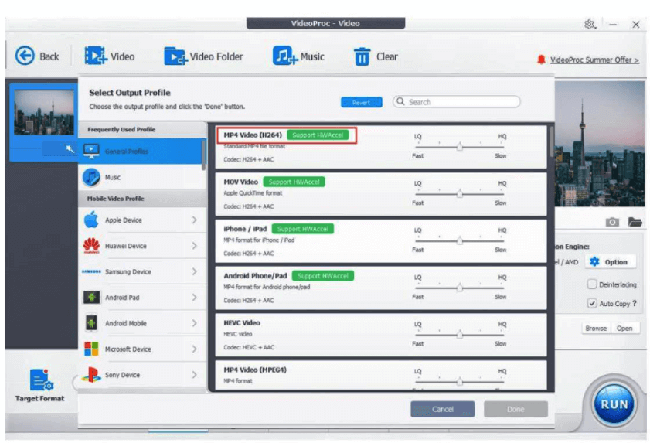Screen dimensions: 650x443
Task: Open the Target Format icon
Action: coord(41,380)
